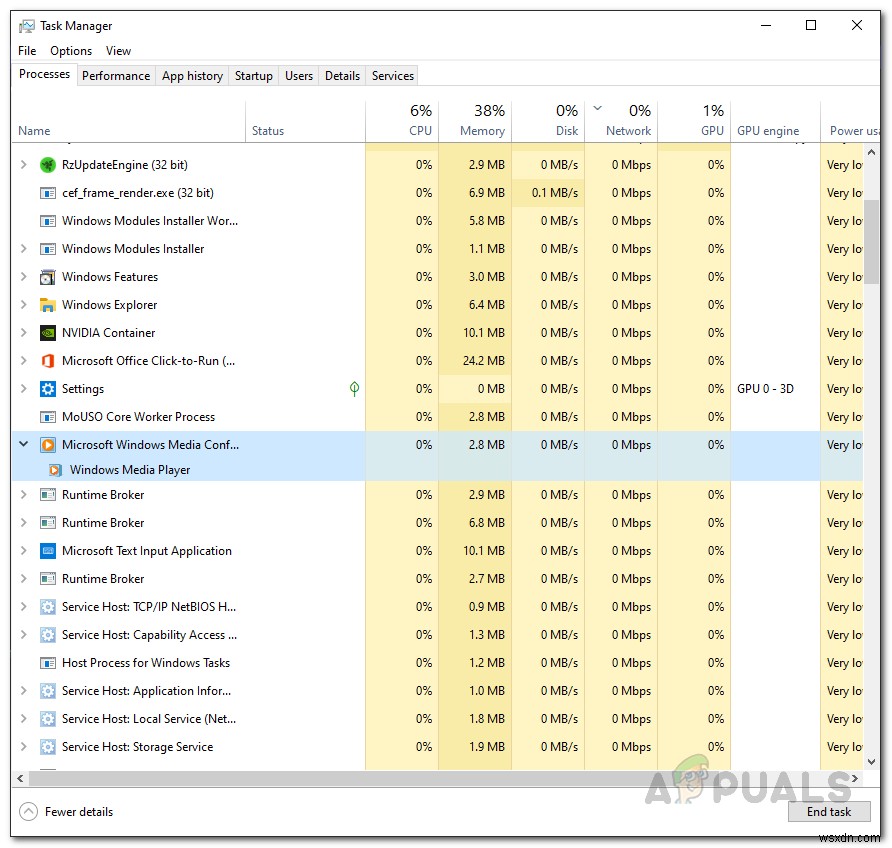Click the NVIDIA Container icon
Viewport: 892px width, 848px height.
[x=47, y=333]
